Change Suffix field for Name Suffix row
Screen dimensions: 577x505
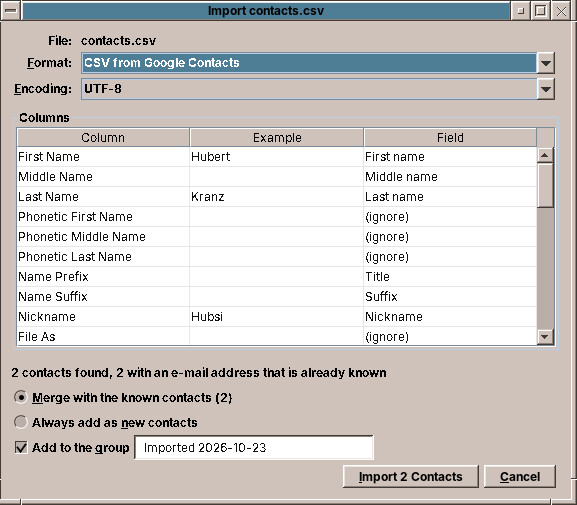(450, 297)
